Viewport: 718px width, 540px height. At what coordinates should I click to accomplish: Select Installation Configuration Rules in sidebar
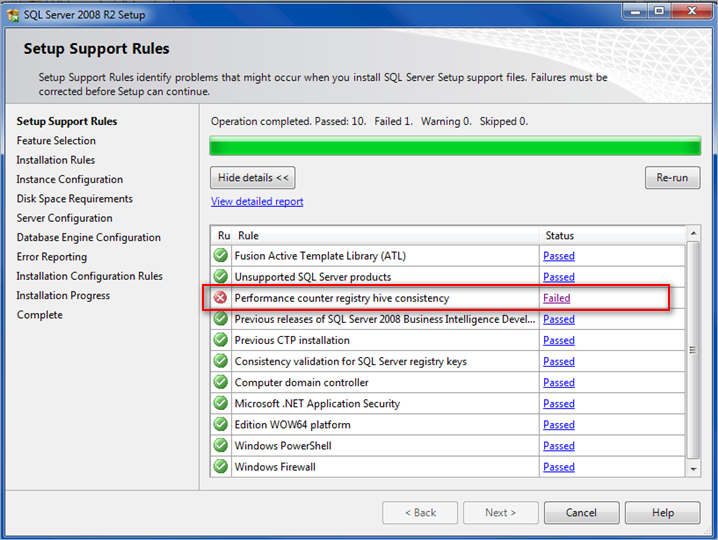click(x=90, y=276)
